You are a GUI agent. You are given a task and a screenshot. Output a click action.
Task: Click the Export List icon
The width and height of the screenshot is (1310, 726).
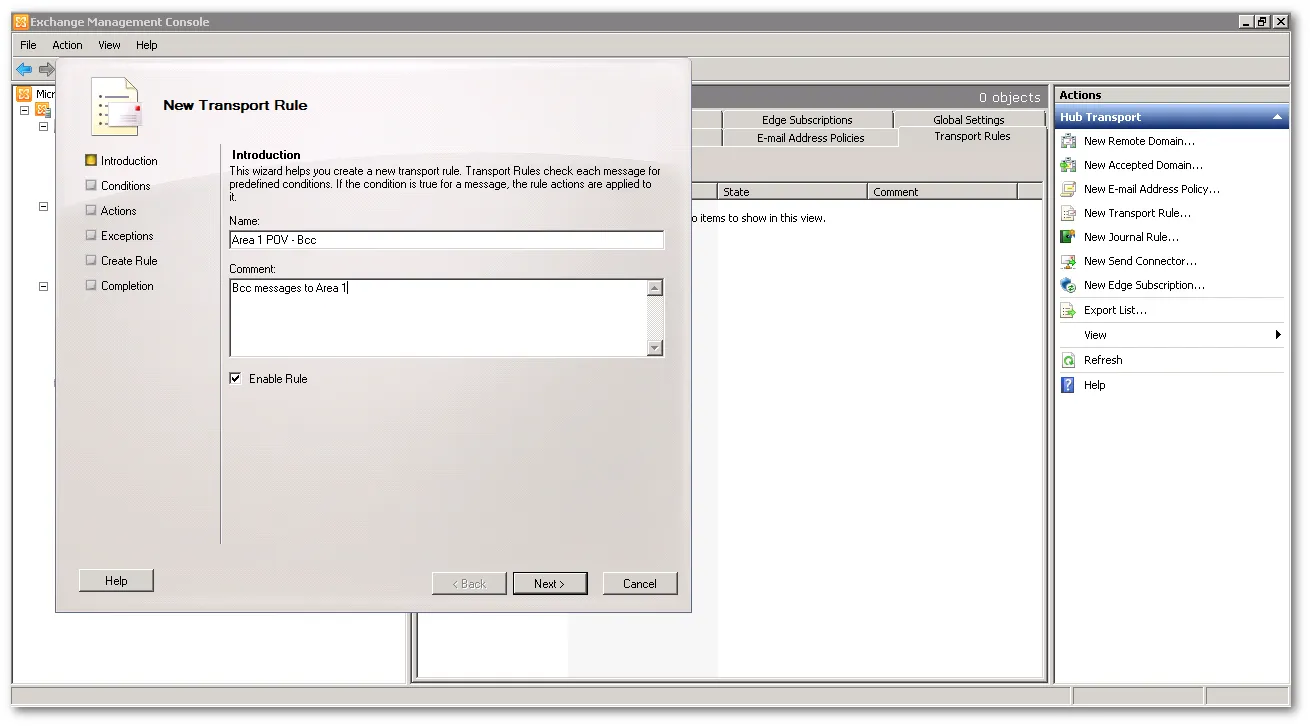1068,310
